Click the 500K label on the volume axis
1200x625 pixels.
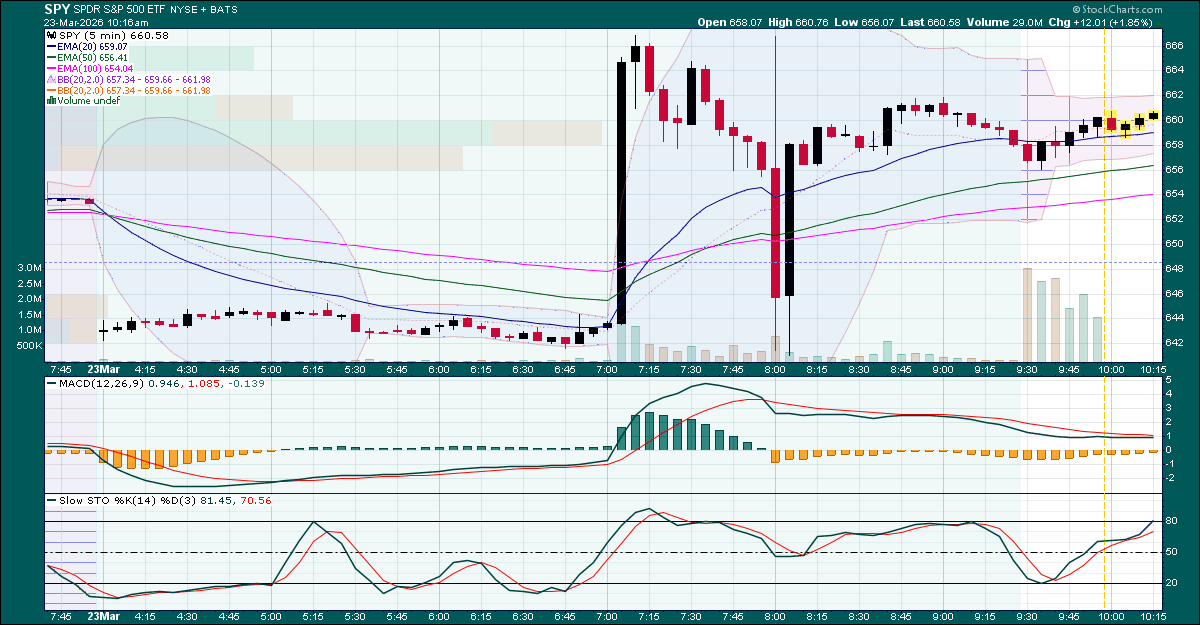coord(29,346)
